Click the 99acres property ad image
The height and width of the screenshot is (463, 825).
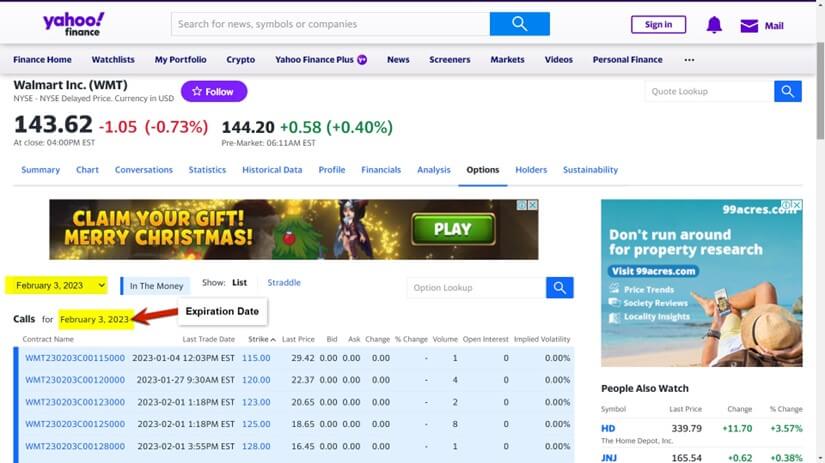tap(701, 283)
